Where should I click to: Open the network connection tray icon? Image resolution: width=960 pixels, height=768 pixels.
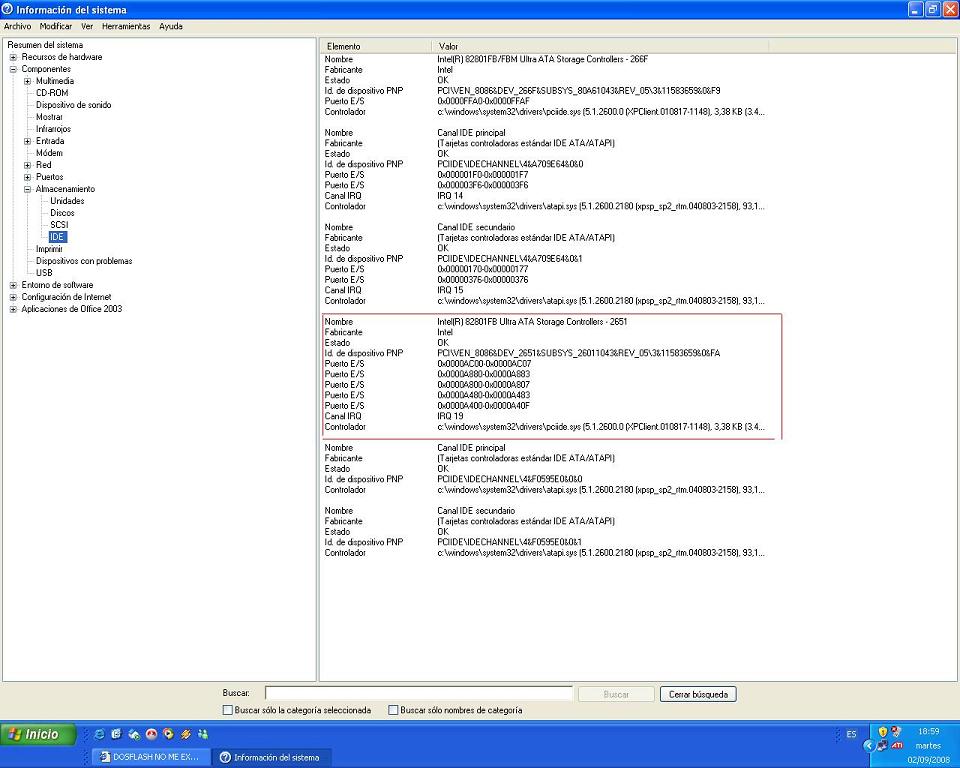coord(882,745)
